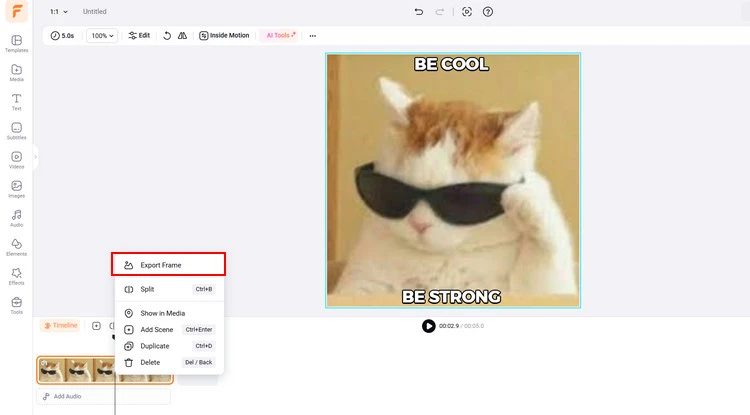
Task: Open the Audio panel in sidebar
Action: coord(16,218)
